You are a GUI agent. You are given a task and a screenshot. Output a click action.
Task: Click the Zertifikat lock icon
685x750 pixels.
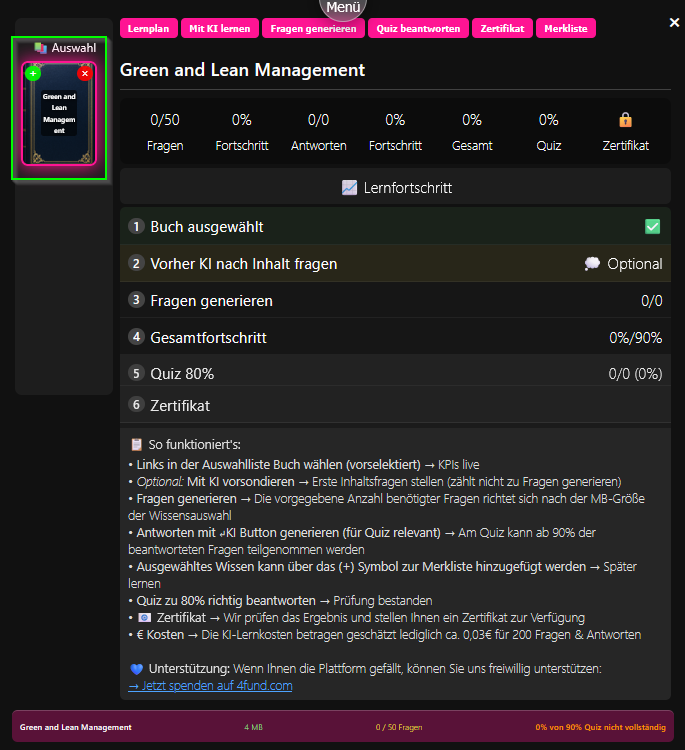(x=625, y=120)
